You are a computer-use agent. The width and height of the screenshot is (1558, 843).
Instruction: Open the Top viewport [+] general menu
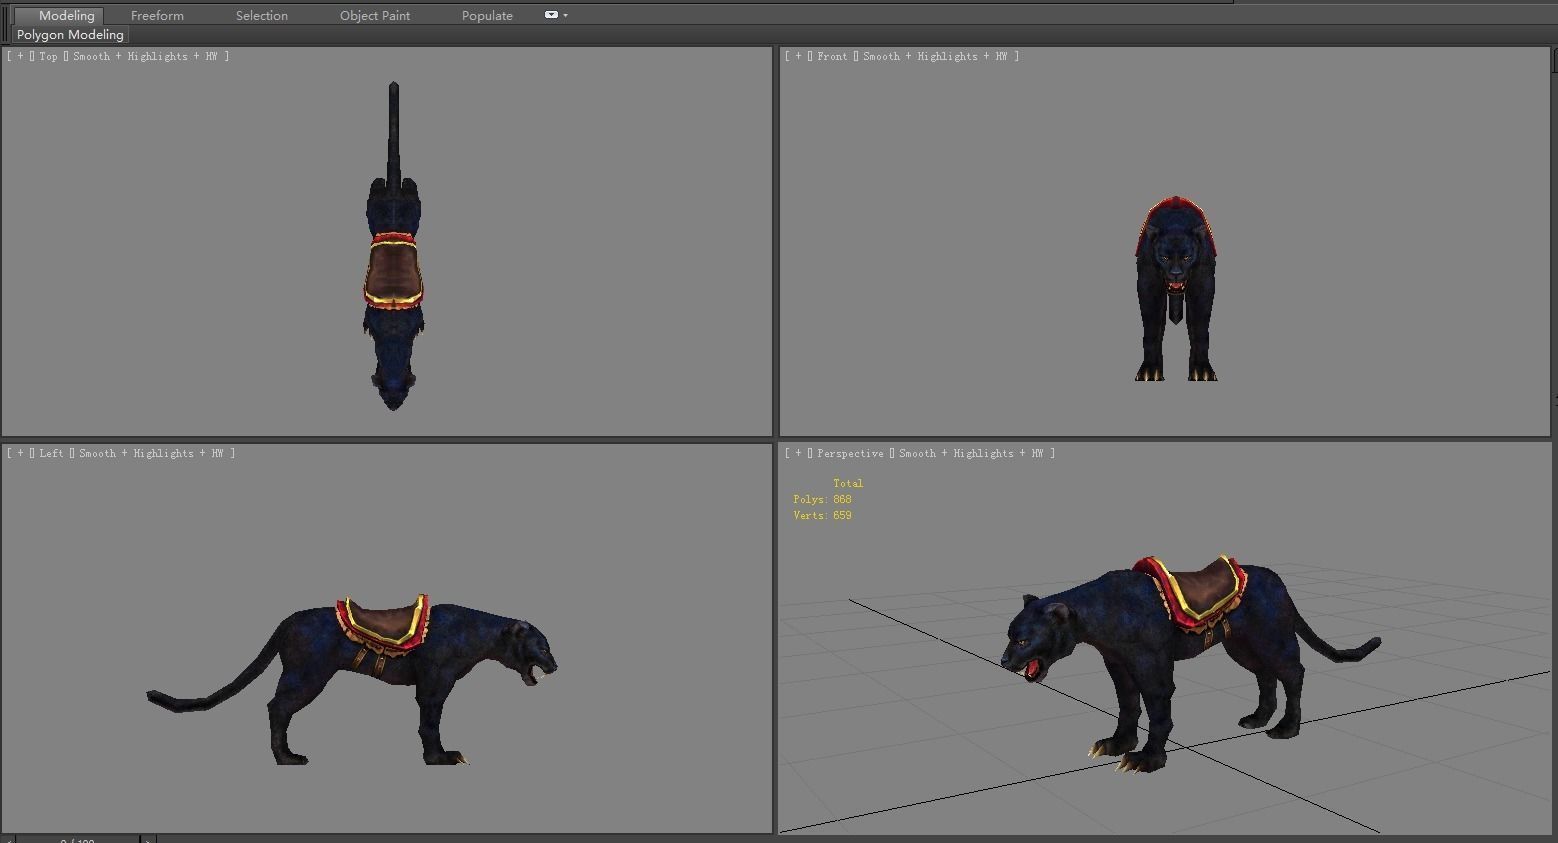(20, 56)
